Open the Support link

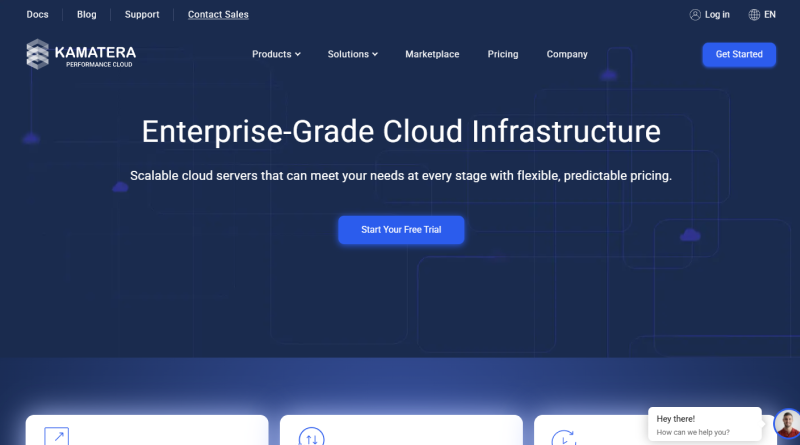(142, 15)
